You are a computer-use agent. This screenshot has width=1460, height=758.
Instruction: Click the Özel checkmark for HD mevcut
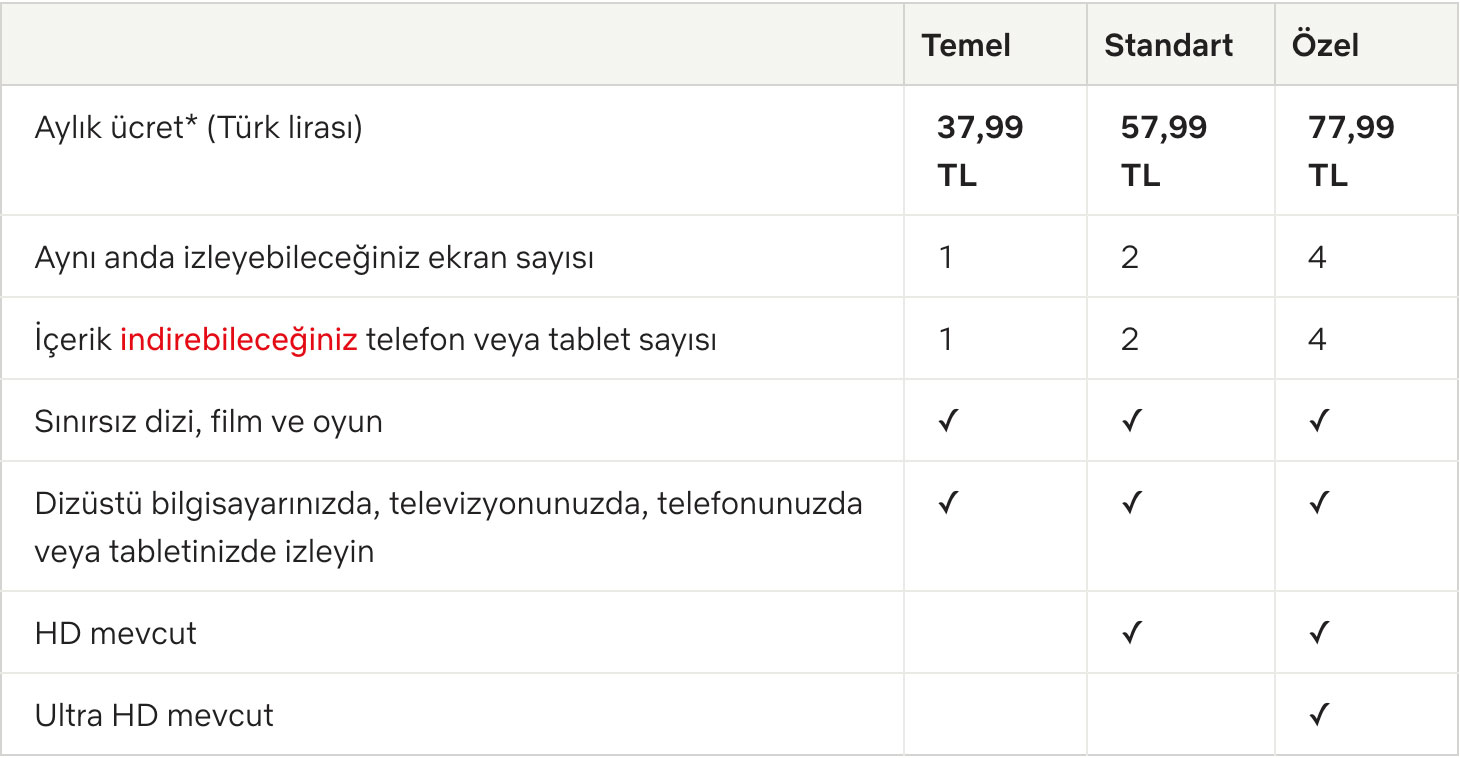click(x=1319, y=633)
